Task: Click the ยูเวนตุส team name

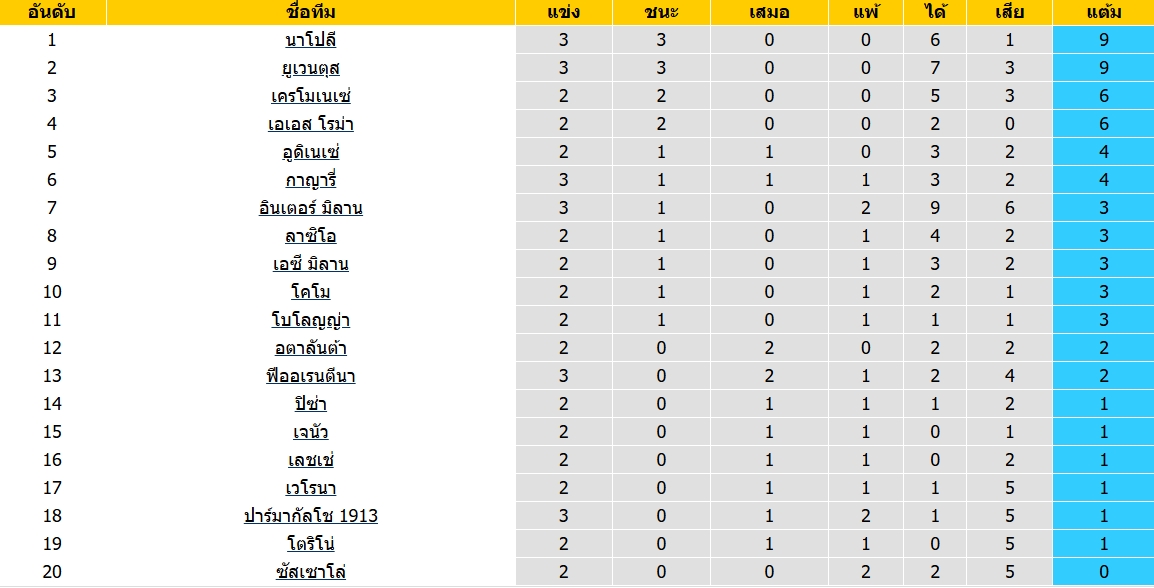Action: pos(311,68)
